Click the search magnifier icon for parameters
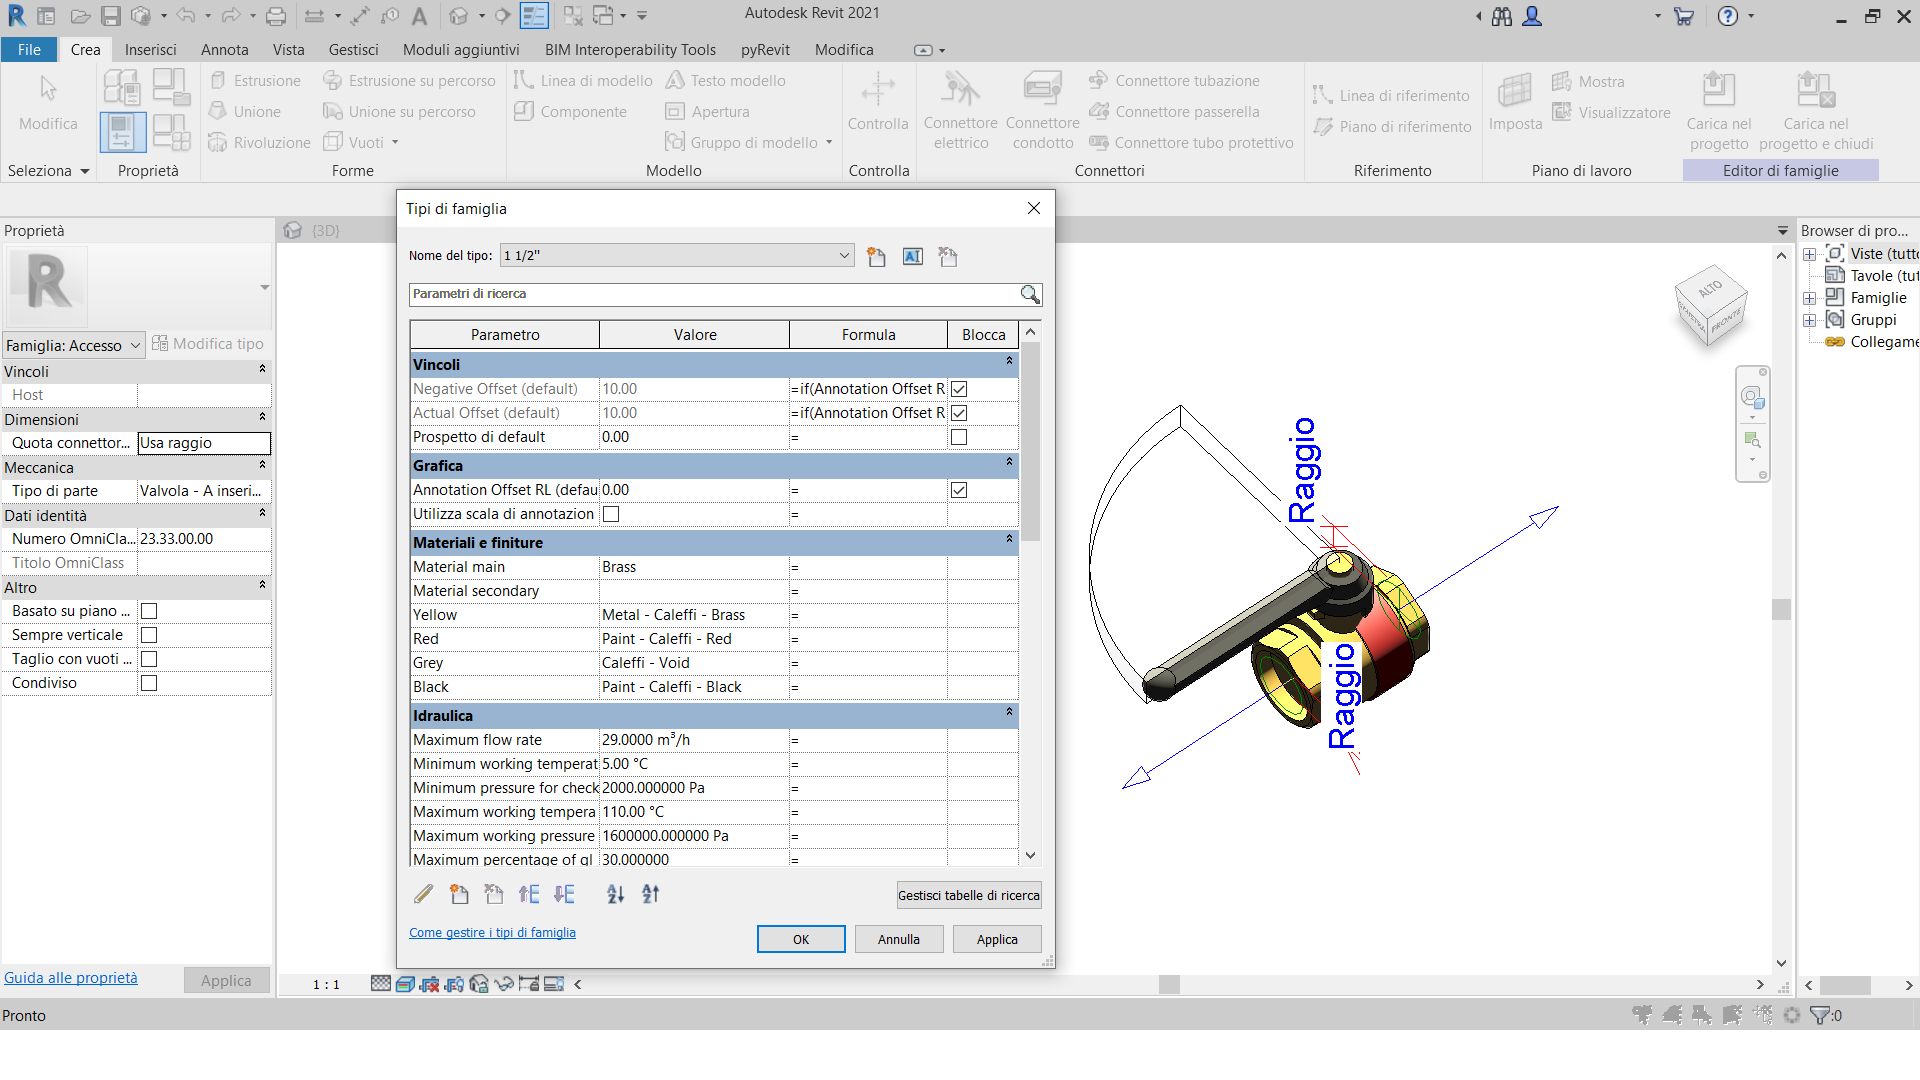Image resolution: width=1920 pixels, height=1080 pixels. coord(1030,294)
